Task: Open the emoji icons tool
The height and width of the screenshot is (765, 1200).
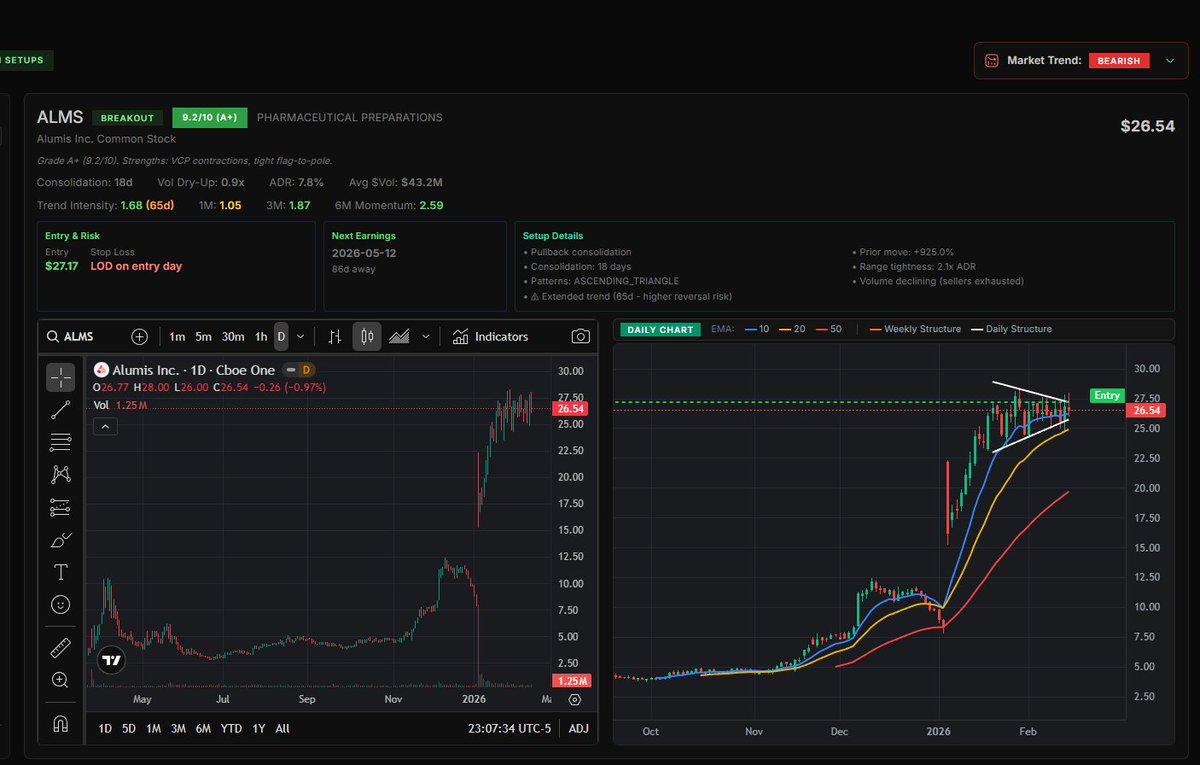Action: click(x=60, y=605)
